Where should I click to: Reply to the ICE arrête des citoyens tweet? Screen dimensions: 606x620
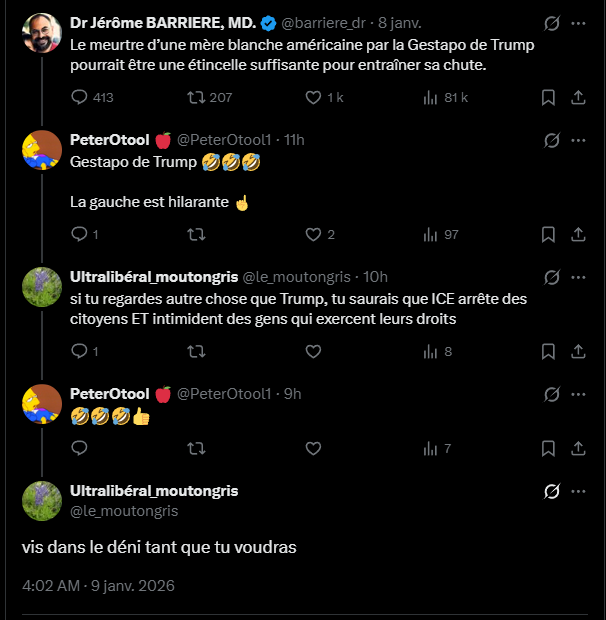click(84, 351)
